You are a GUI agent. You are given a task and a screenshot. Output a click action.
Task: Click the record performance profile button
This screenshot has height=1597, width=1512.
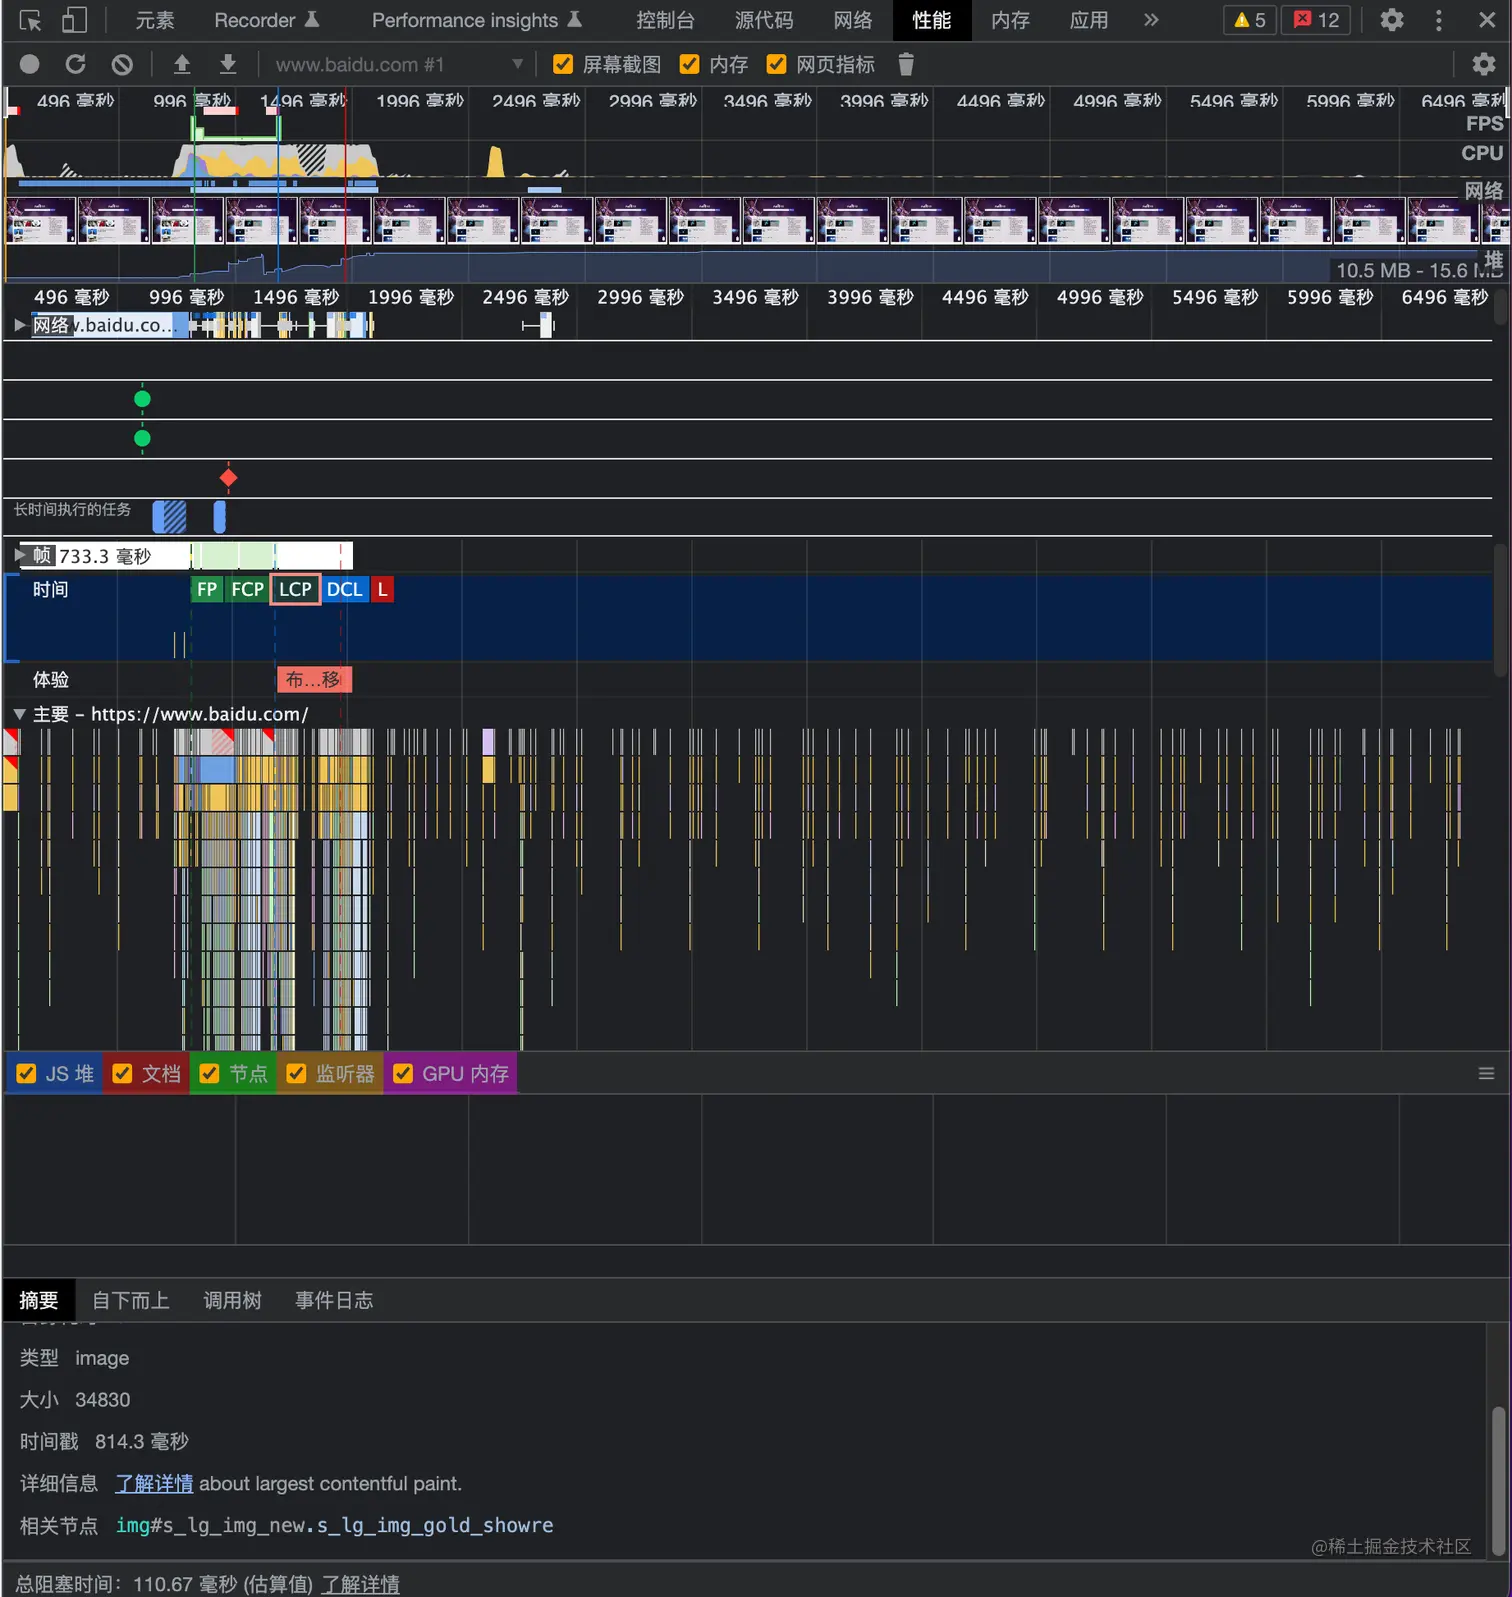pyautogui.click(x=29, y=65)
